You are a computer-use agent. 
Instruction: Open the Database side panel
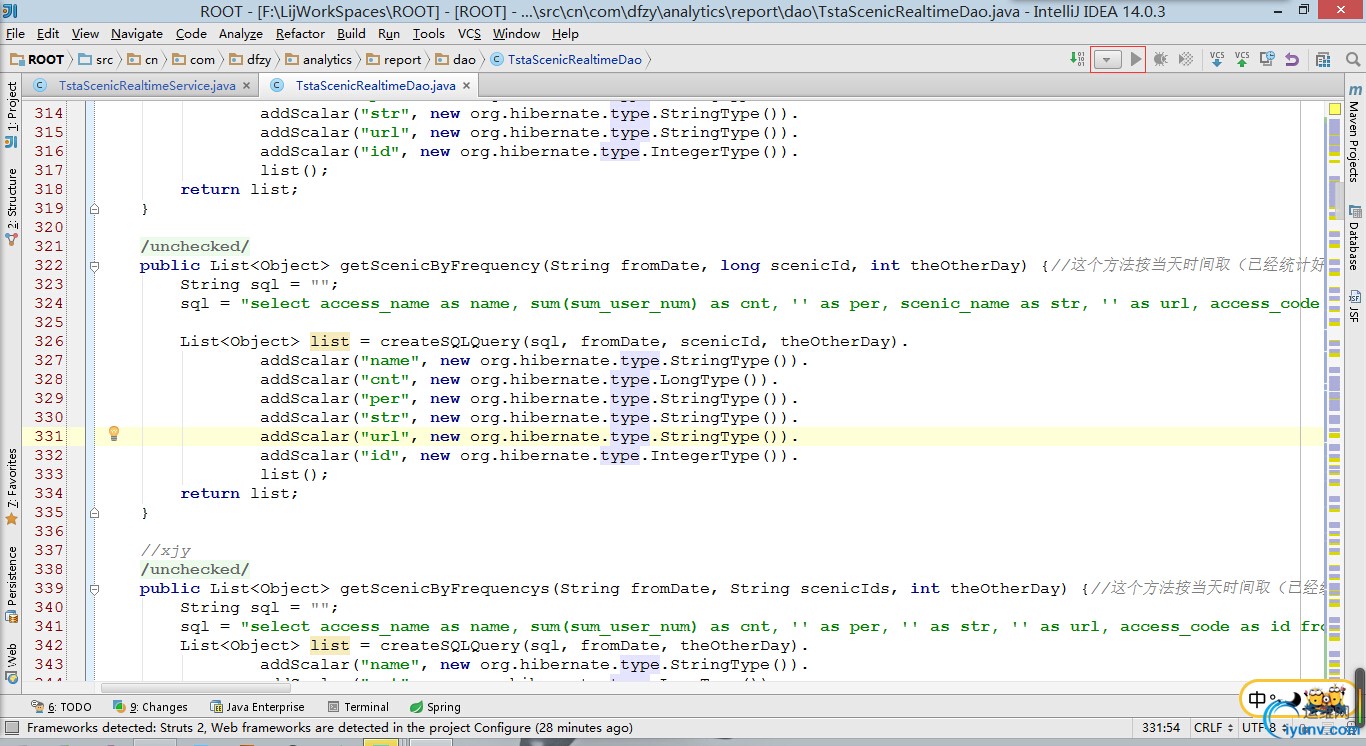tap(1354, 238)
